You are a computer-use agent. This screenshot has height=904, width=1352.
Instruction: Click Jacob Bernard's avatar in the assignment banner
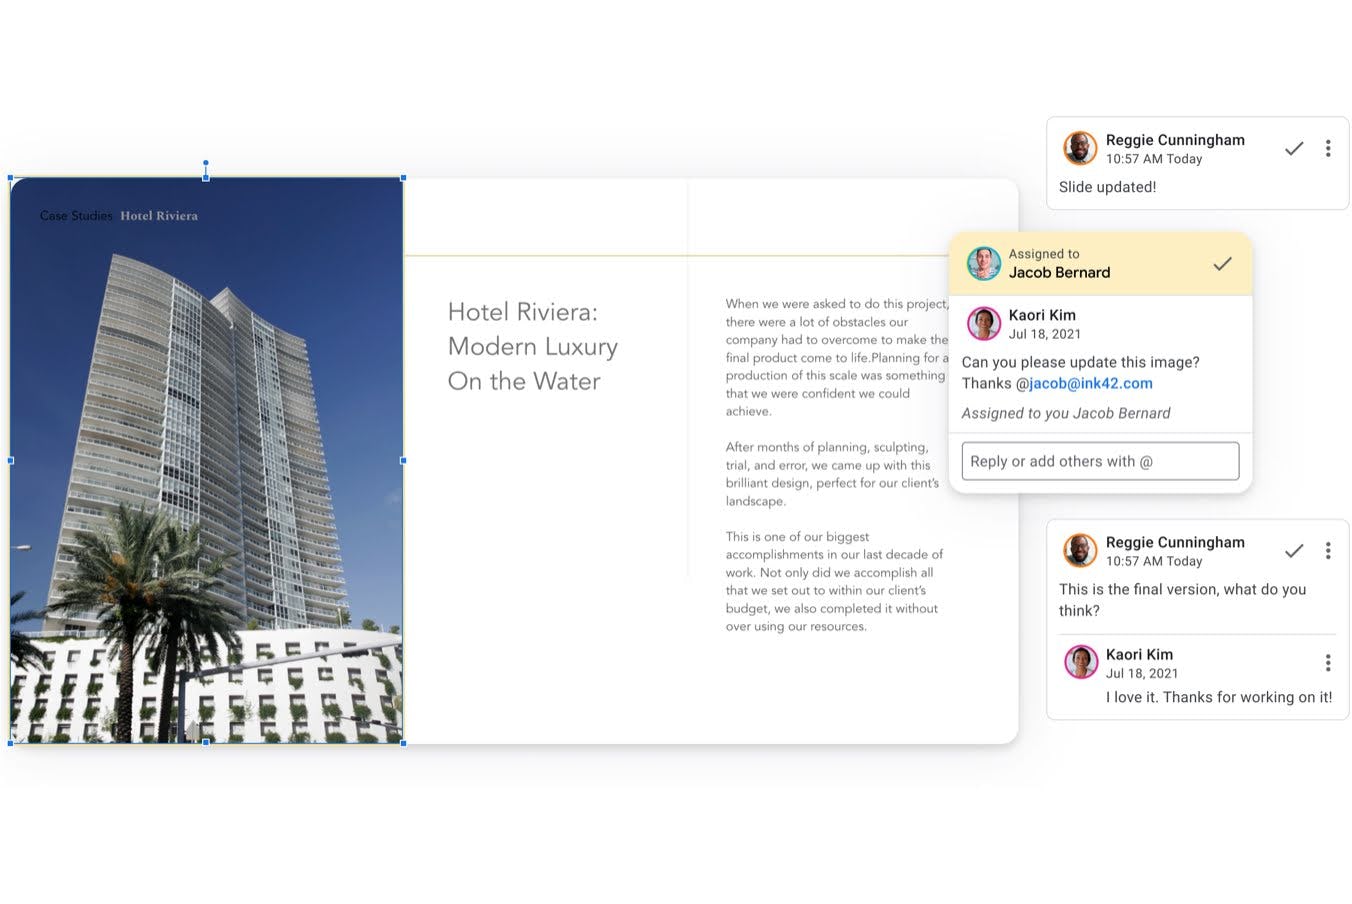(x=983, y=263)
